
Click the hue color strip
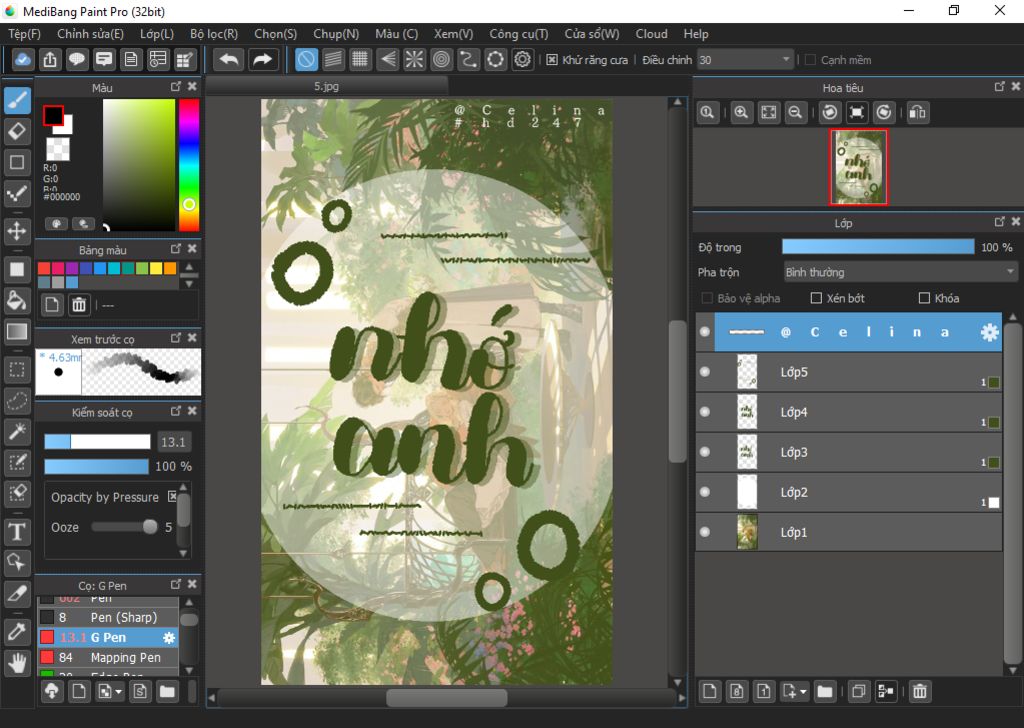[x=188, y=160]
